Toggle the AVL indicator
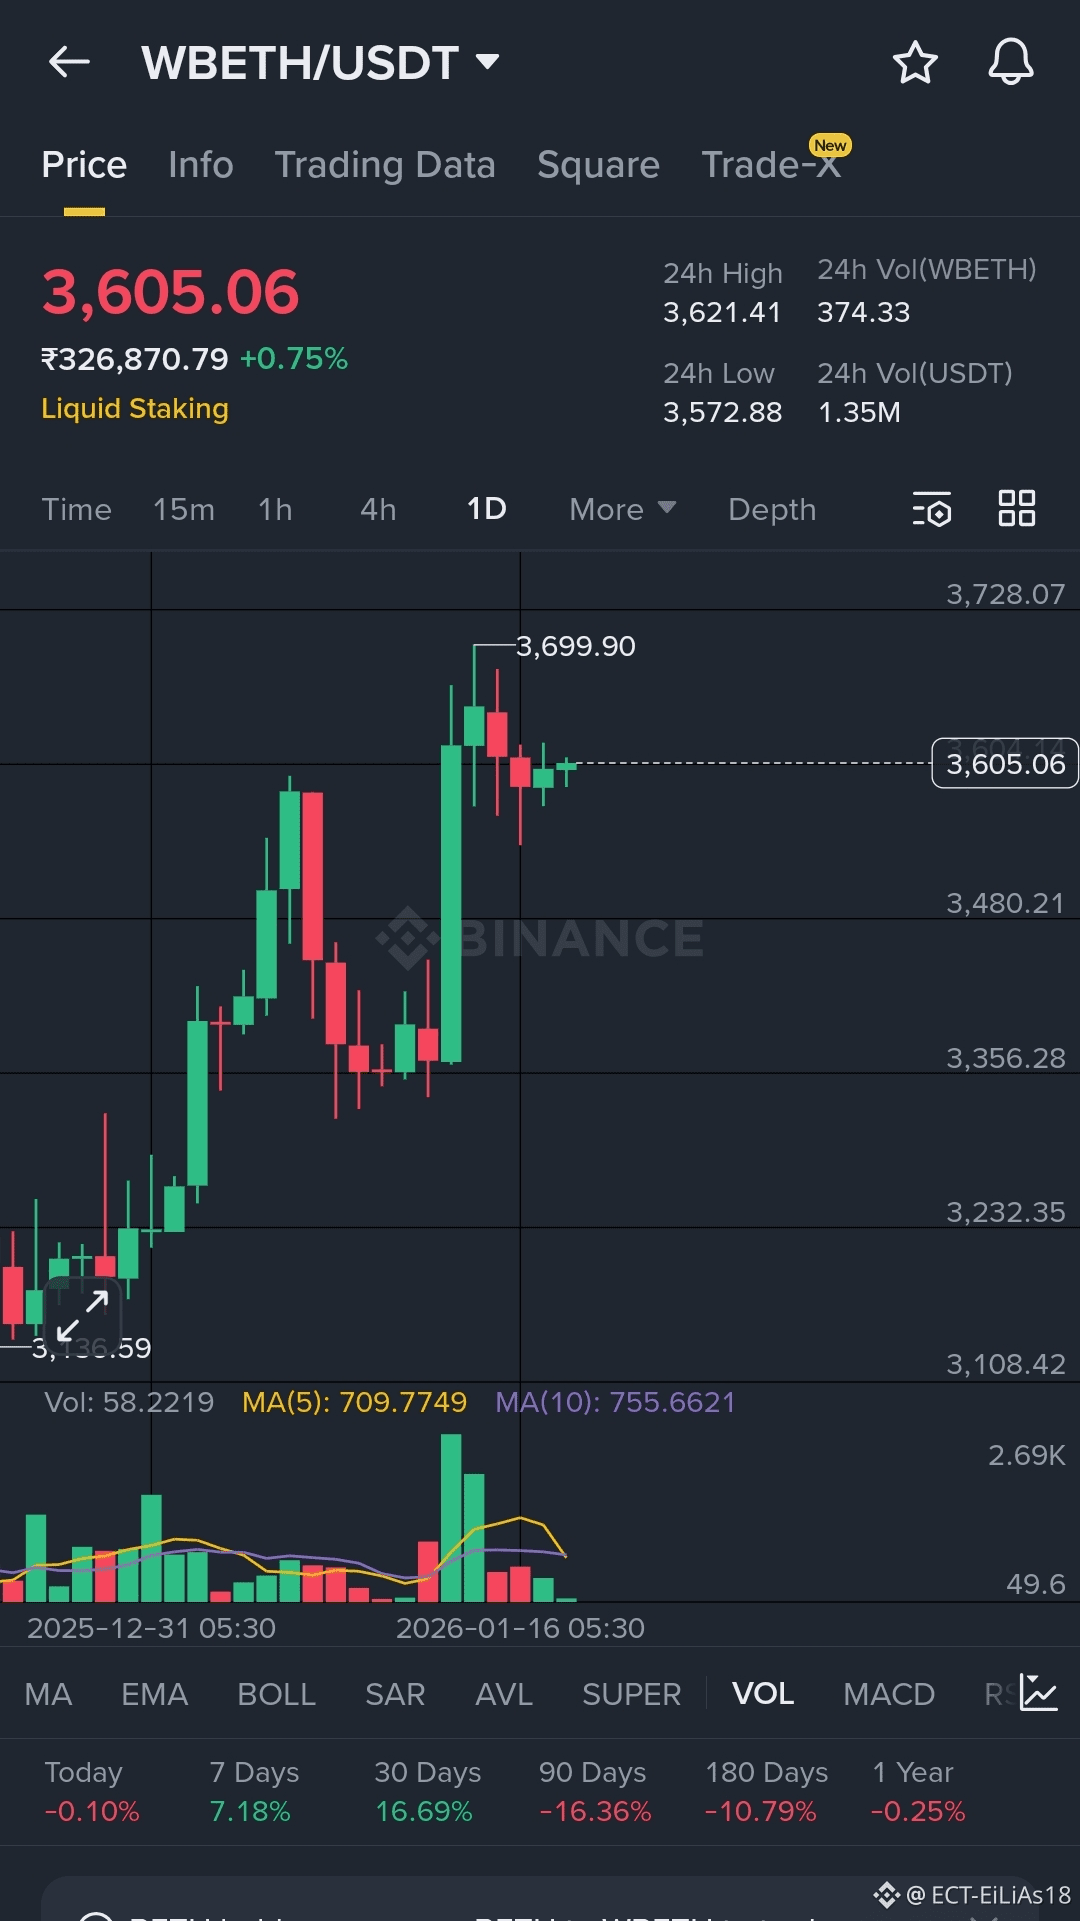Screen dimensions: 1080x1921 point(504,1694)
